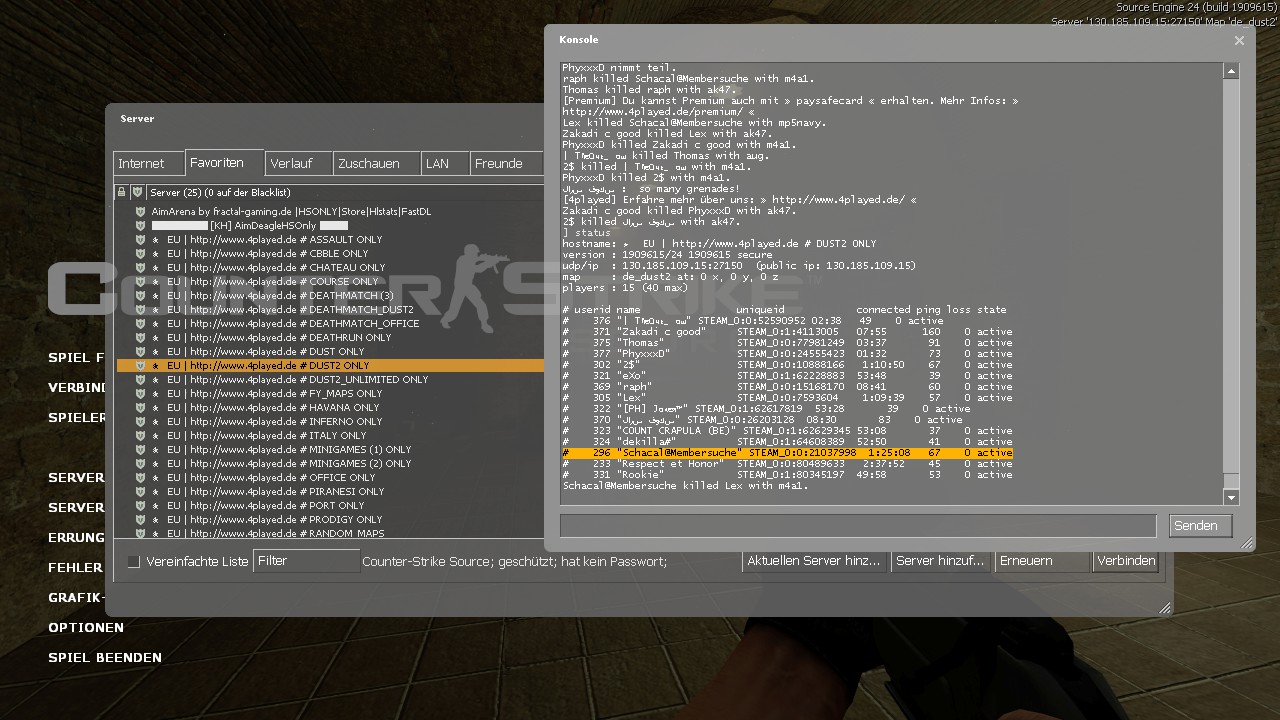The image size is (1280, 720).
Task: Click the shield icon on the AimArena server row
Action: click(141, 212)
